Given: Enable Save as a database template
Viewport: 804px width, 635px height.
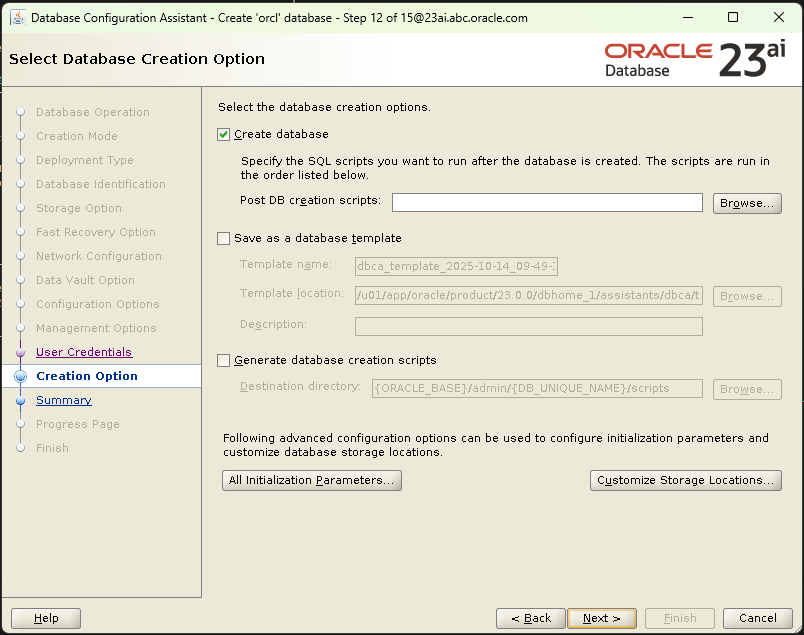Looking at the screenshot, I should click(222, 238).
